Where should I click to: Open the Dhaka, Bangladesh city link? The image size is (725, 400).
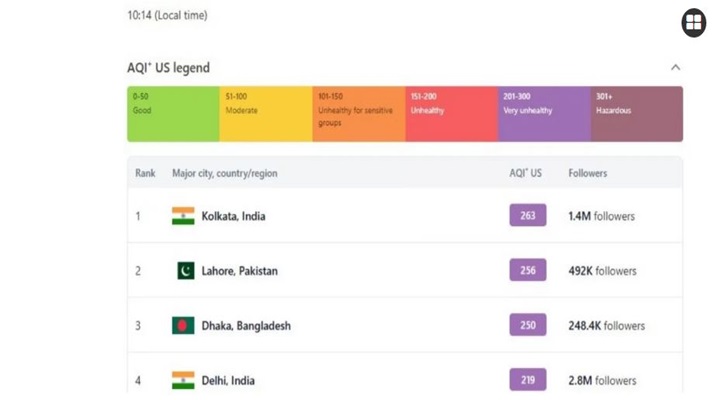coord(246,326)
